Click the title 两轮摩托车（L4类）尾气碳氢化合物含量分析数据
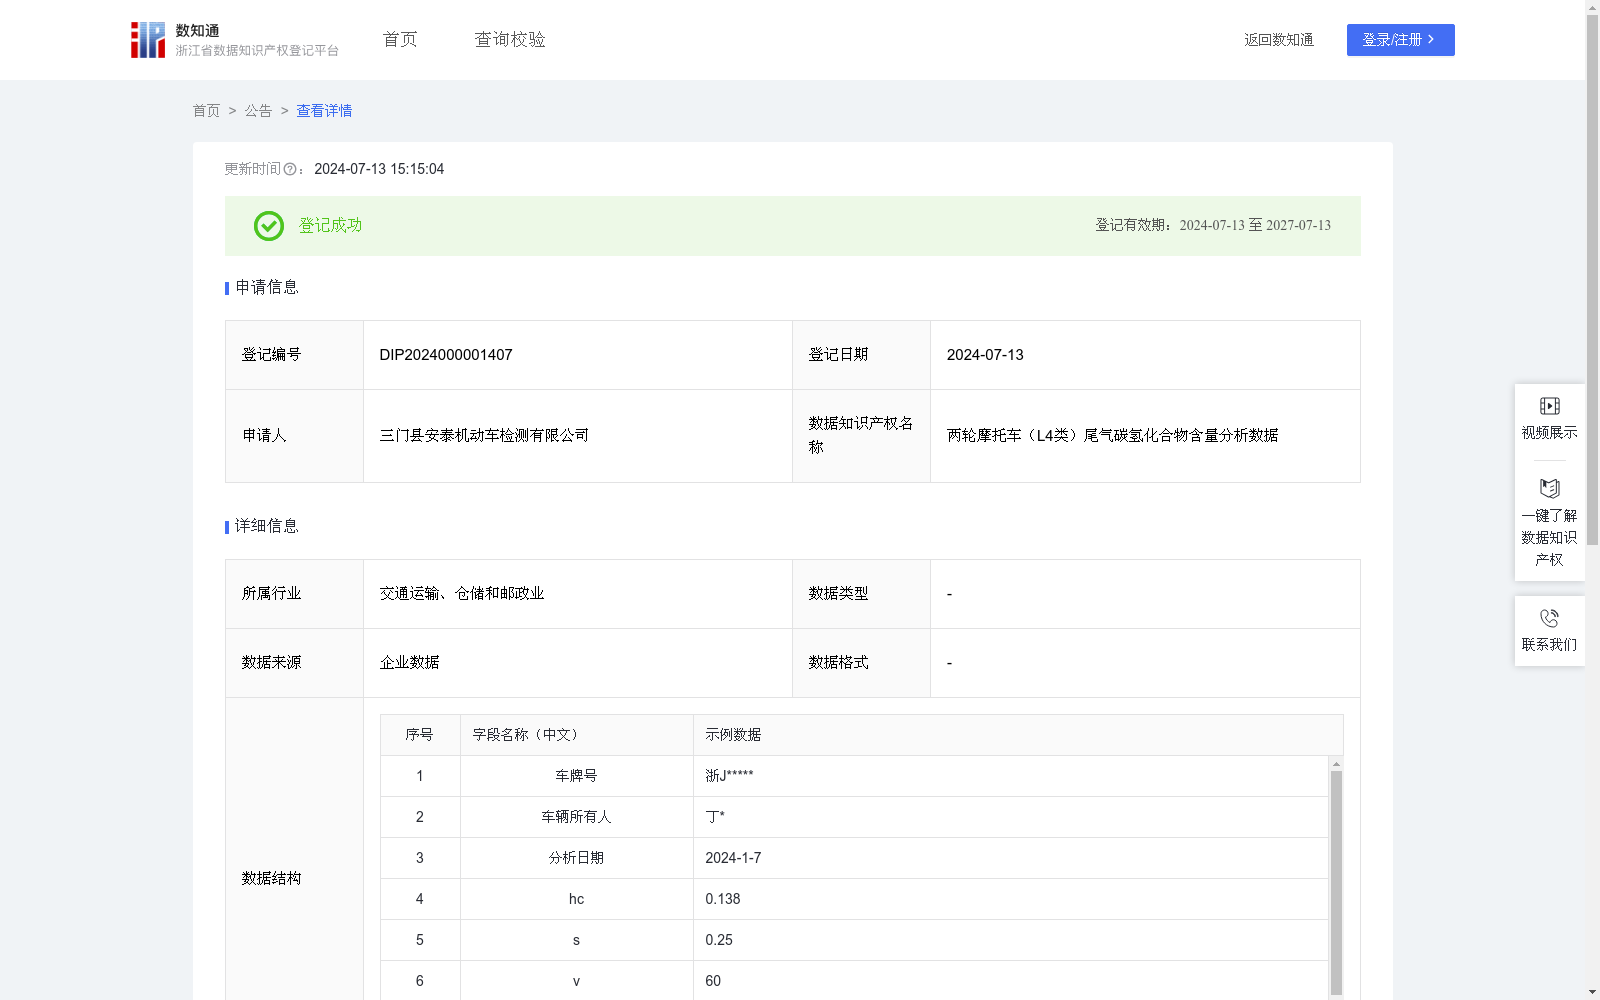Image resolution: width=1600 pixels, height=1000 pixels. pos(1112,436)
